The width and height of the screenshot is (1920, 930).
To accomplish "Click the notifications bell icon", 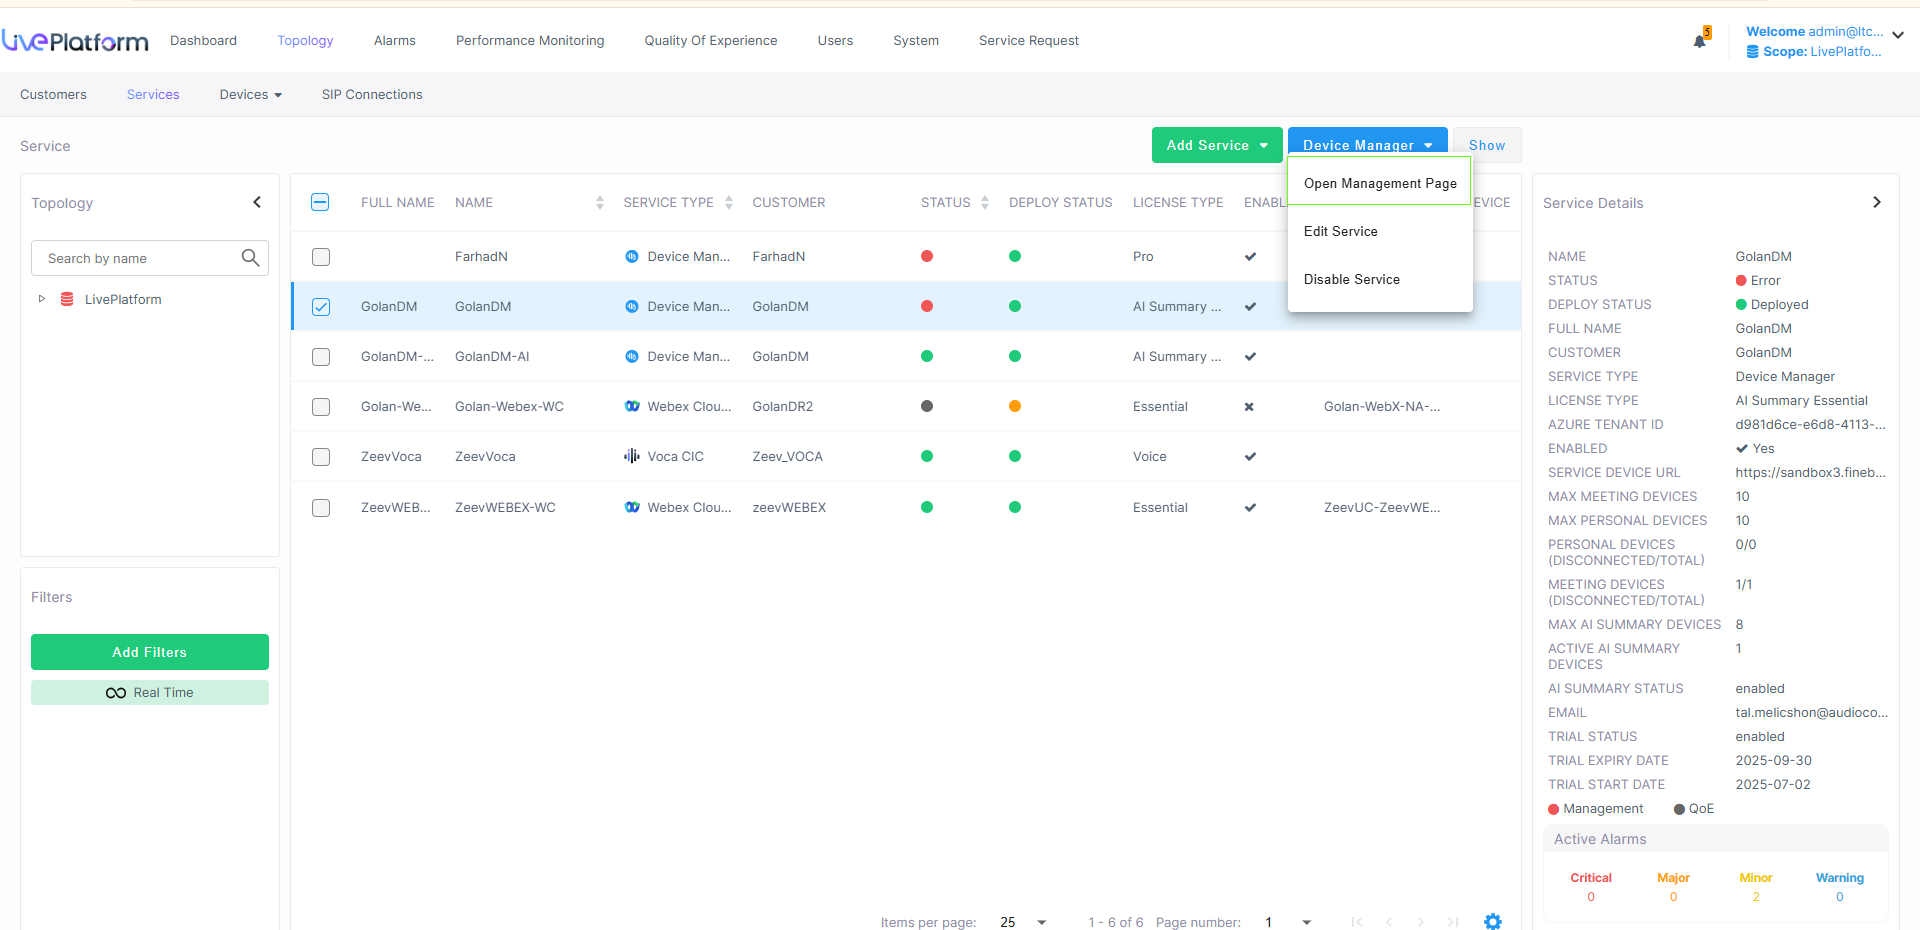I will click(1699, 41).
